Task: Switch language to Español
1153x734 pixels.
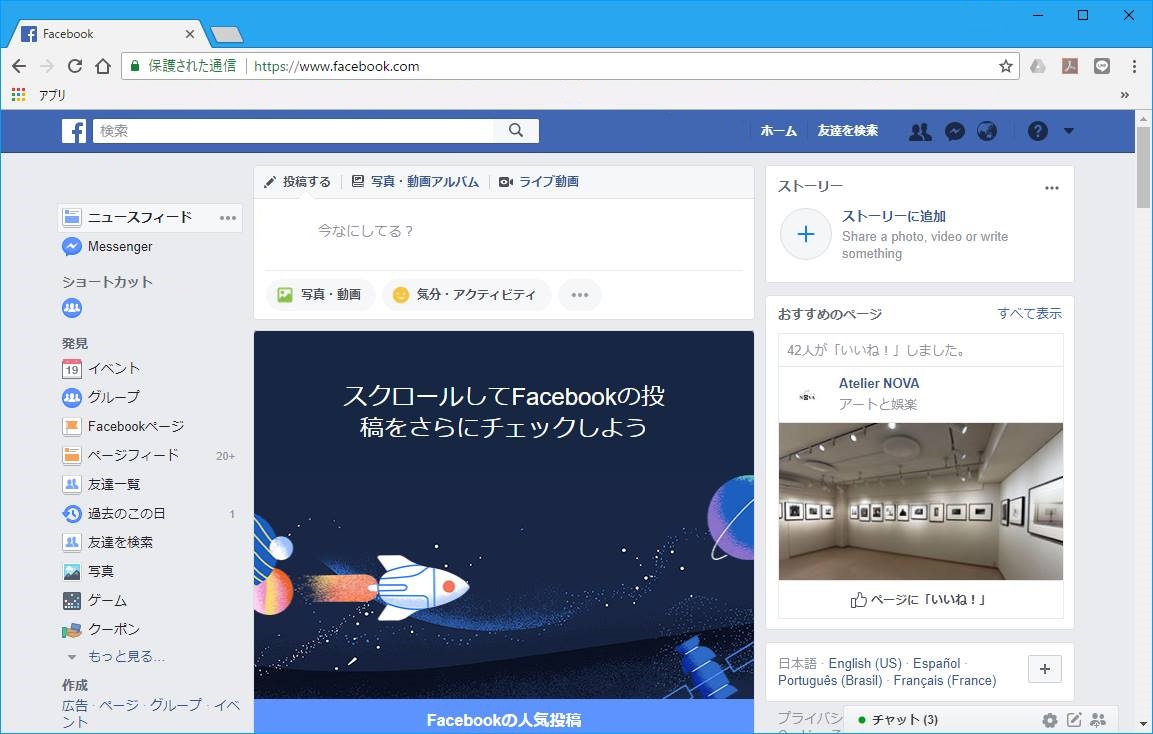Action: (x=936, y=663)
